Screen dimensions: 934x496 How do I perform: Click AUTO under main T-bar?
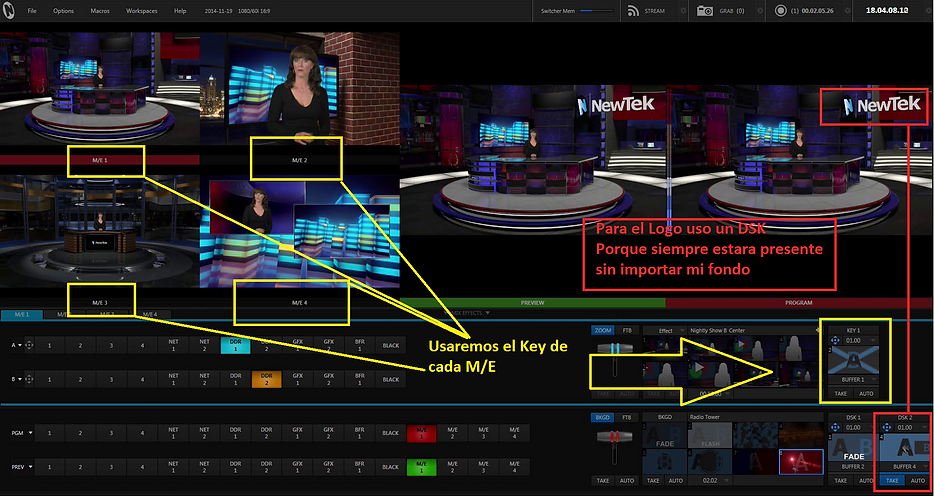tap(626, 481)
